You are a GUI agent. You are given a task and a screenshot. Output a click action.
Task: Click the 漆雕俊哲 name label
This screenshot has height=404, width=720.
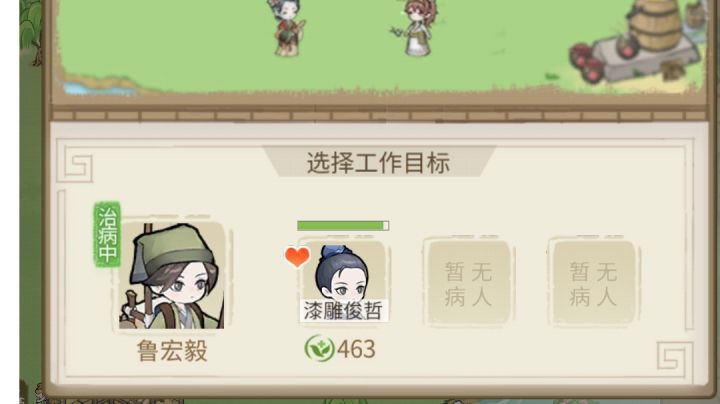tap(343, 311)
